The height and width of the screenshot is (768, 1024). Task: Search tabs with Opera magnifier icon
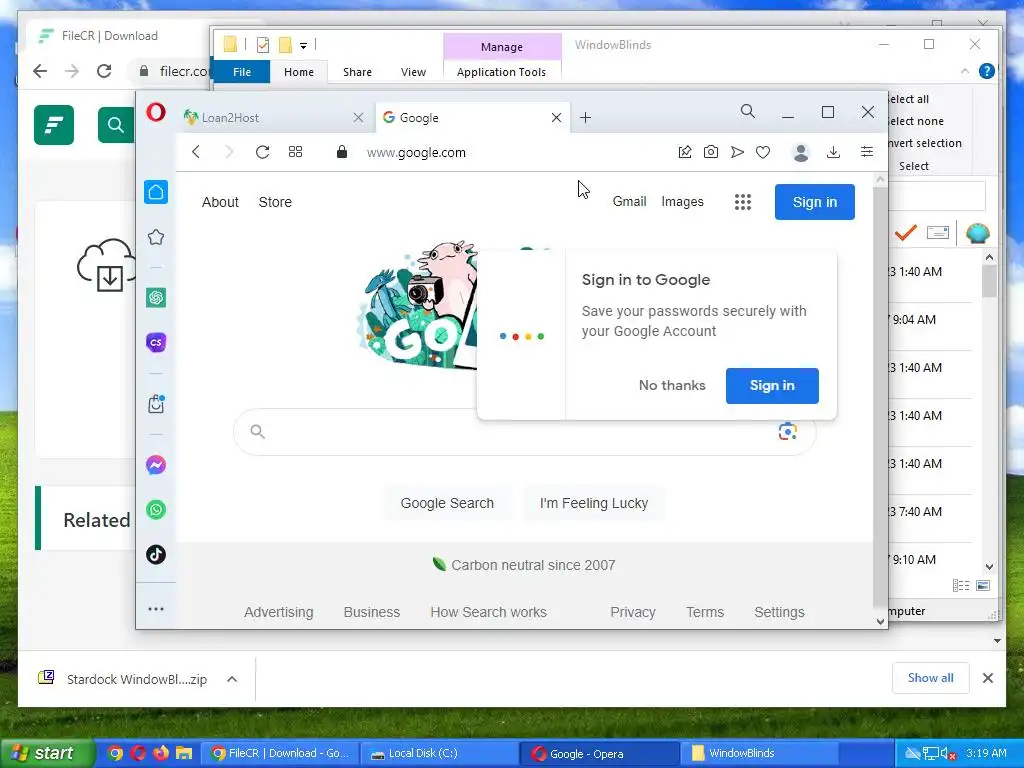click(x=748, y=111)
